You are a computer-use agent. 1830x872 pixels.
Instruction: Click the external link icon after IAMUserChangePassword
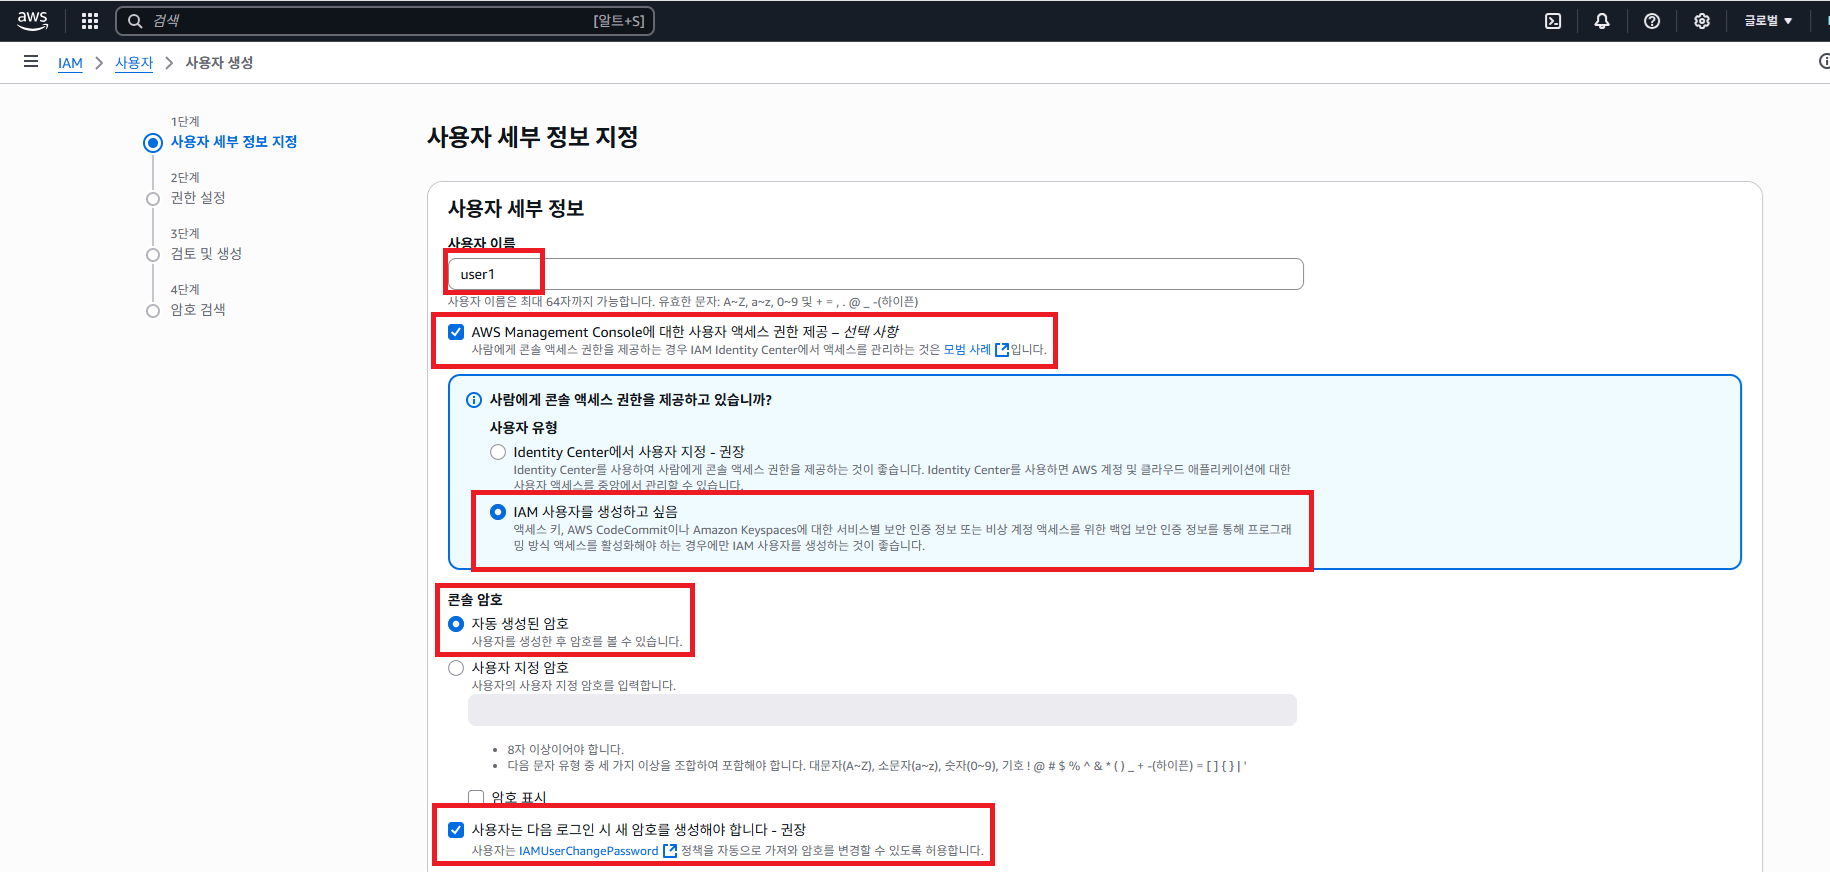click(670, 851)
